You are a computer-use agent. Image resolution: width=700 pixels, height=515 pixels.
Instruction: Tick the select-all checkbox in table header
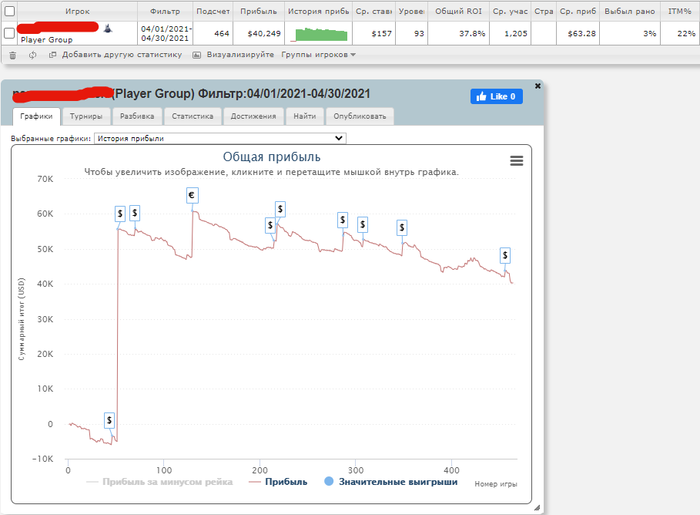coord(9,11)
